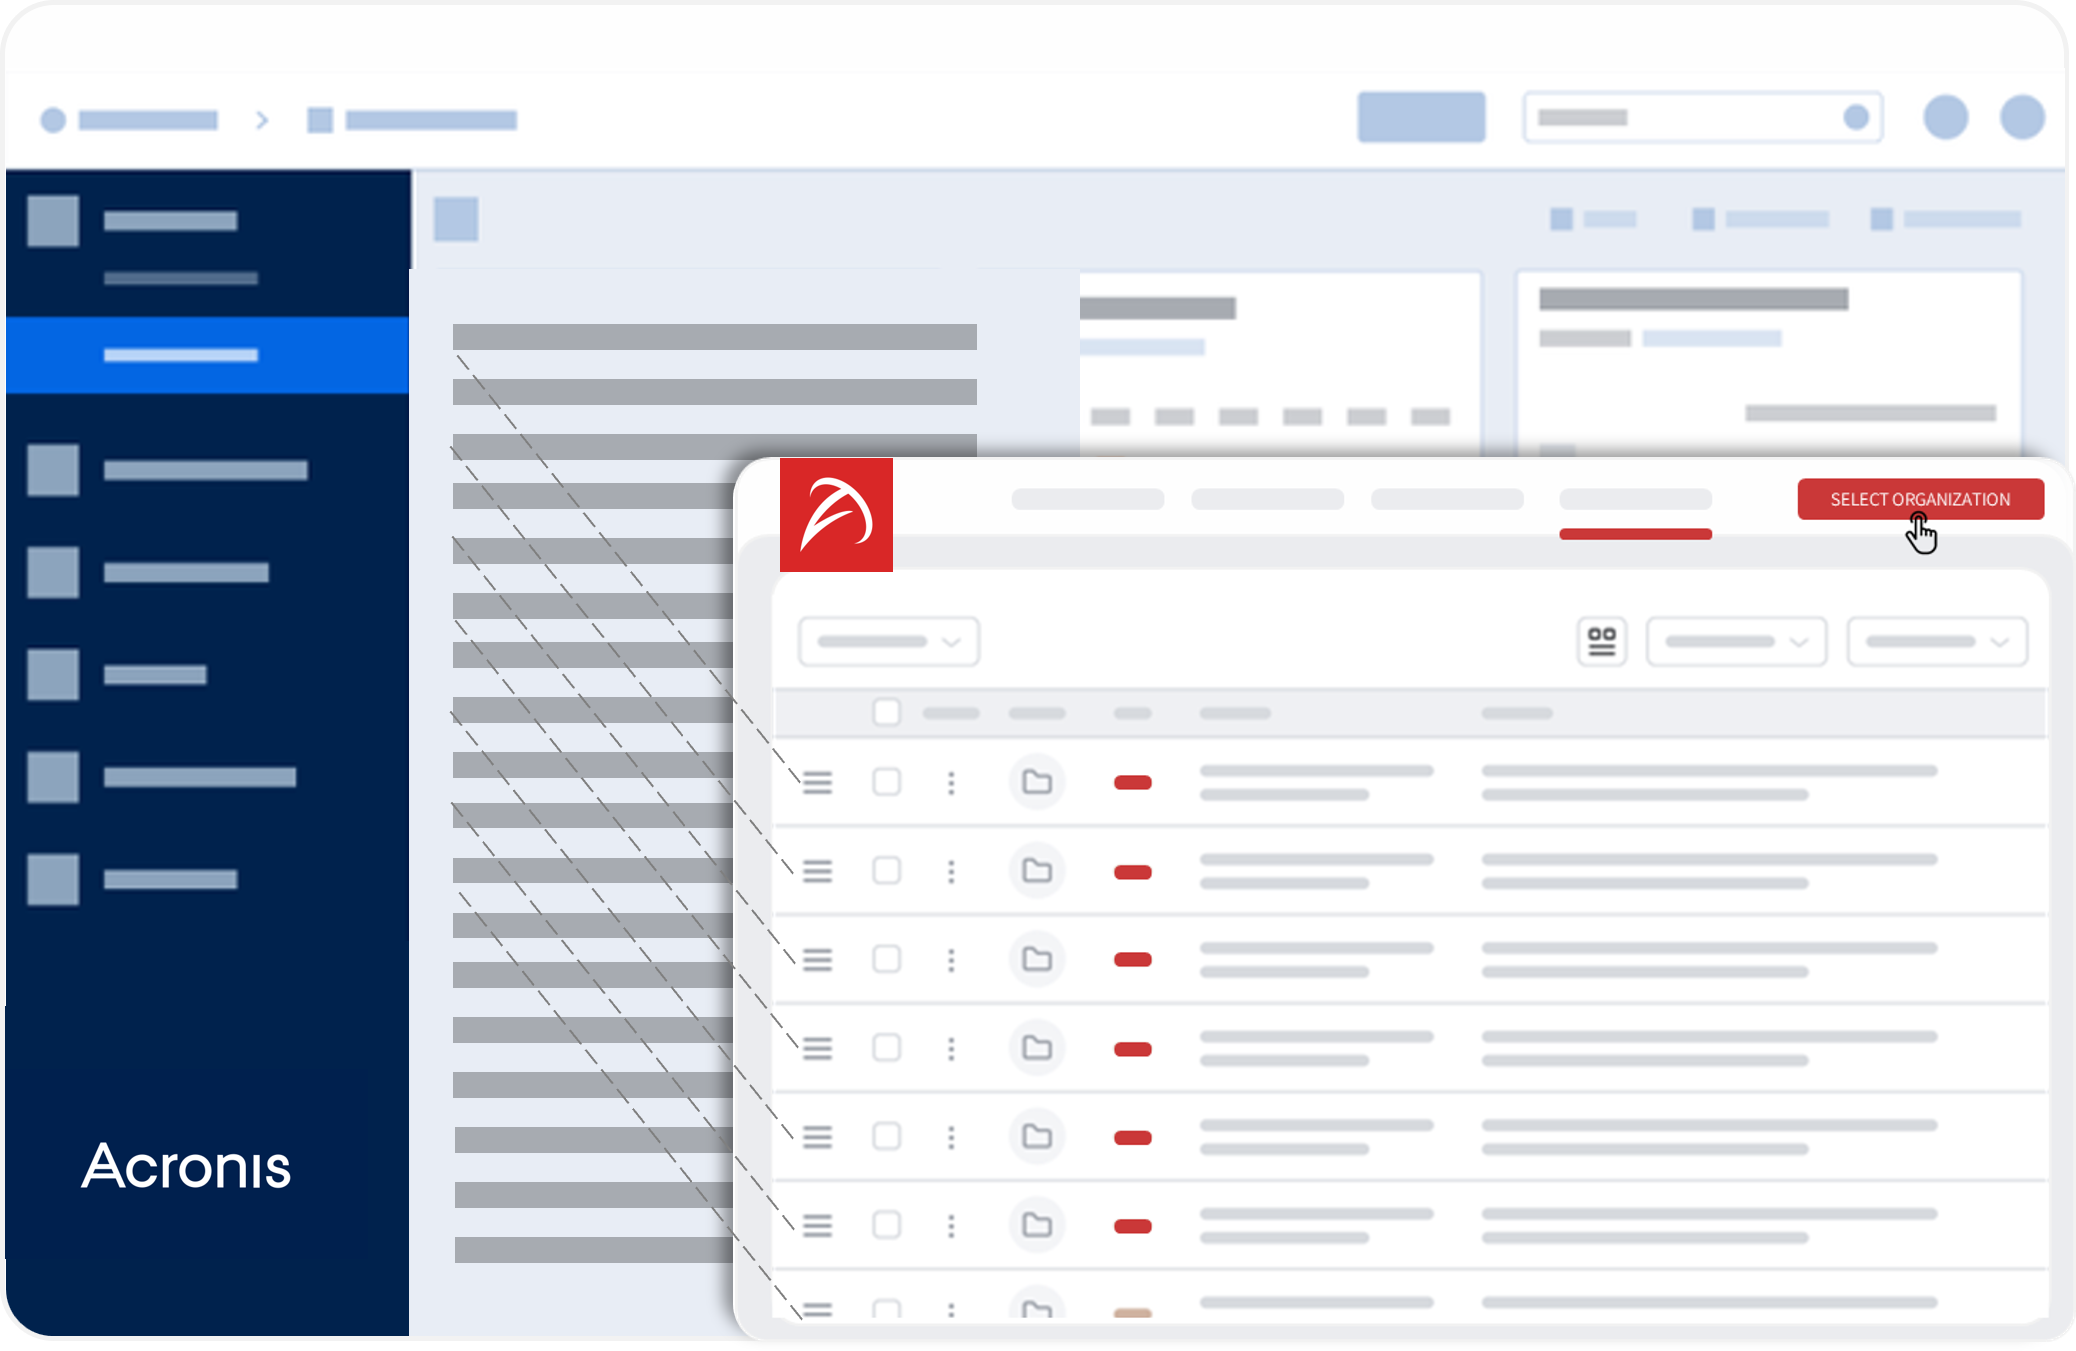Select the highlighted blue sidebar menu item
2076x1351 pixels.
click(181, 355)
